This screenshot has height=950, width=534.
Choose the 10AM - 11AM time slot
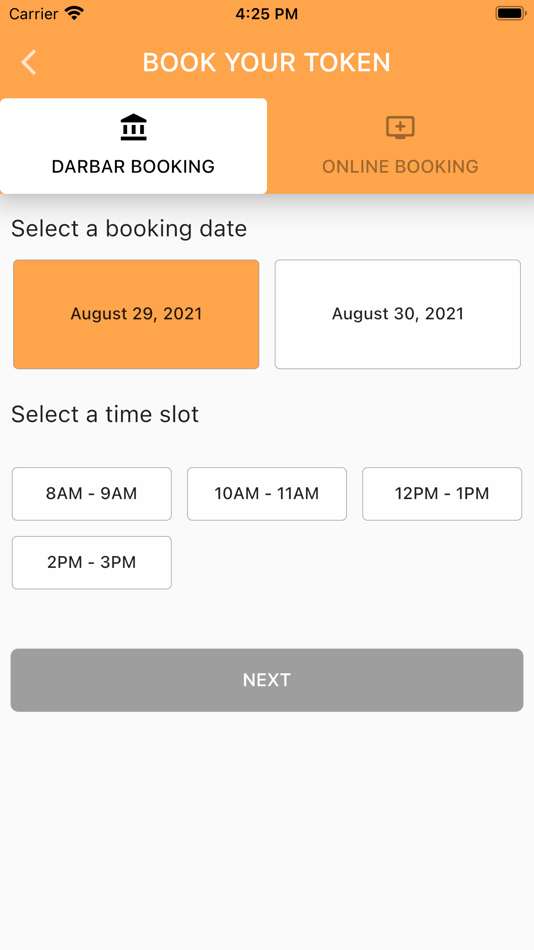(267, 494)
